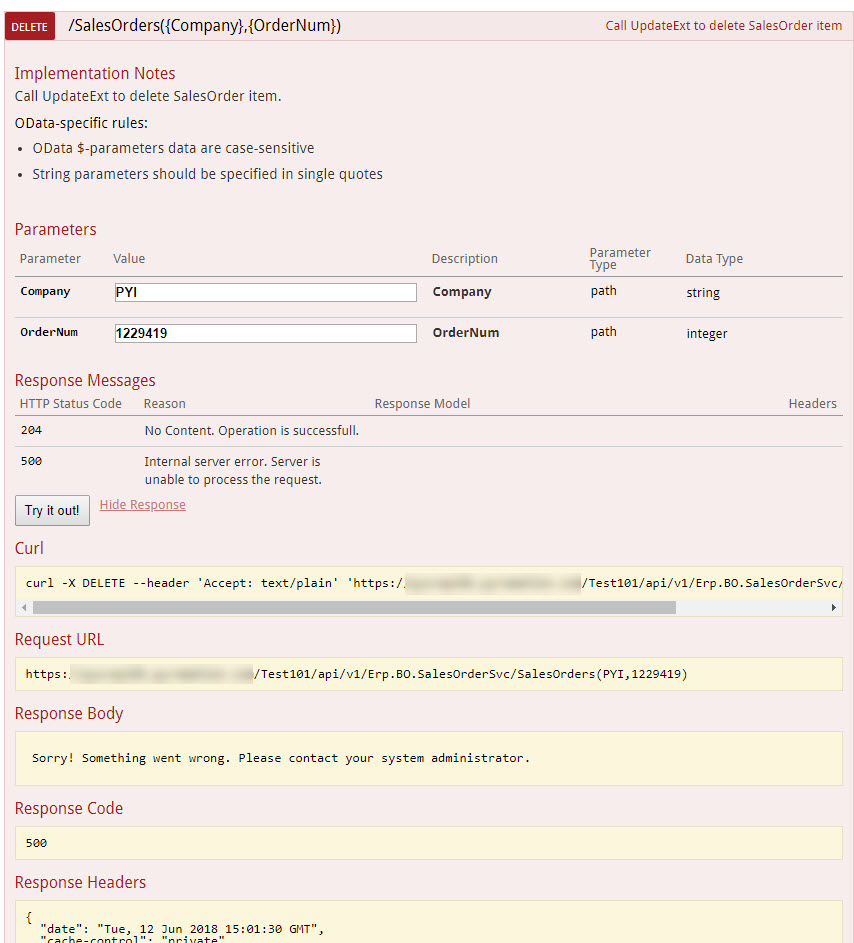Viewport: 854px width, 943px height.
Task: Click the curl -X DELETE command text
Action: coord(434,583)
